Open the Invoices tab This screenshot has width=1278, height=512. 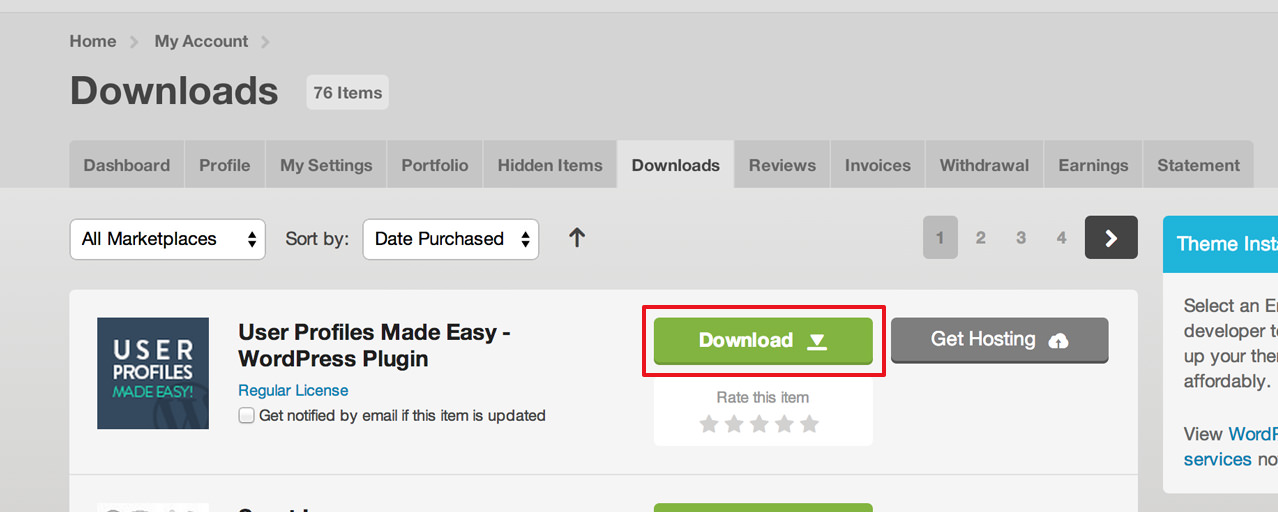point(878,165)
